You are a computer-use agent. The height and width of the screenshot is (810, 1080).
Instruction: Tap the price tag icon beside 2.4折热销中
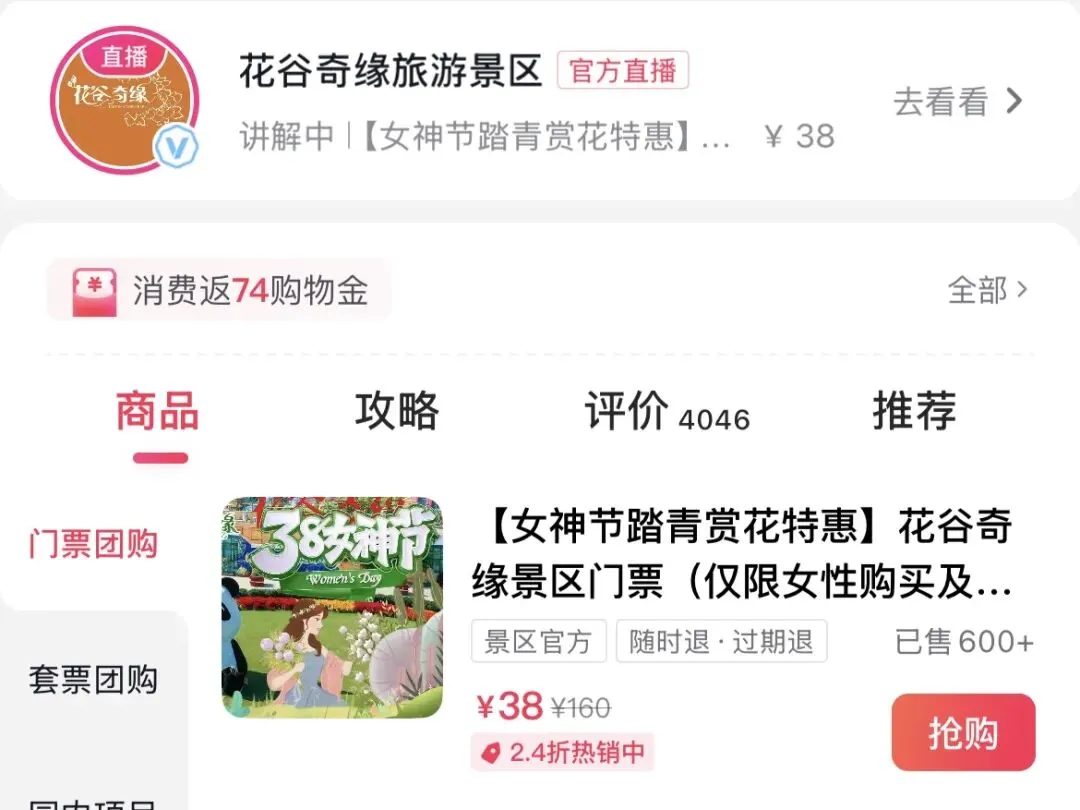pyautogui.click(x=490, y=752)
